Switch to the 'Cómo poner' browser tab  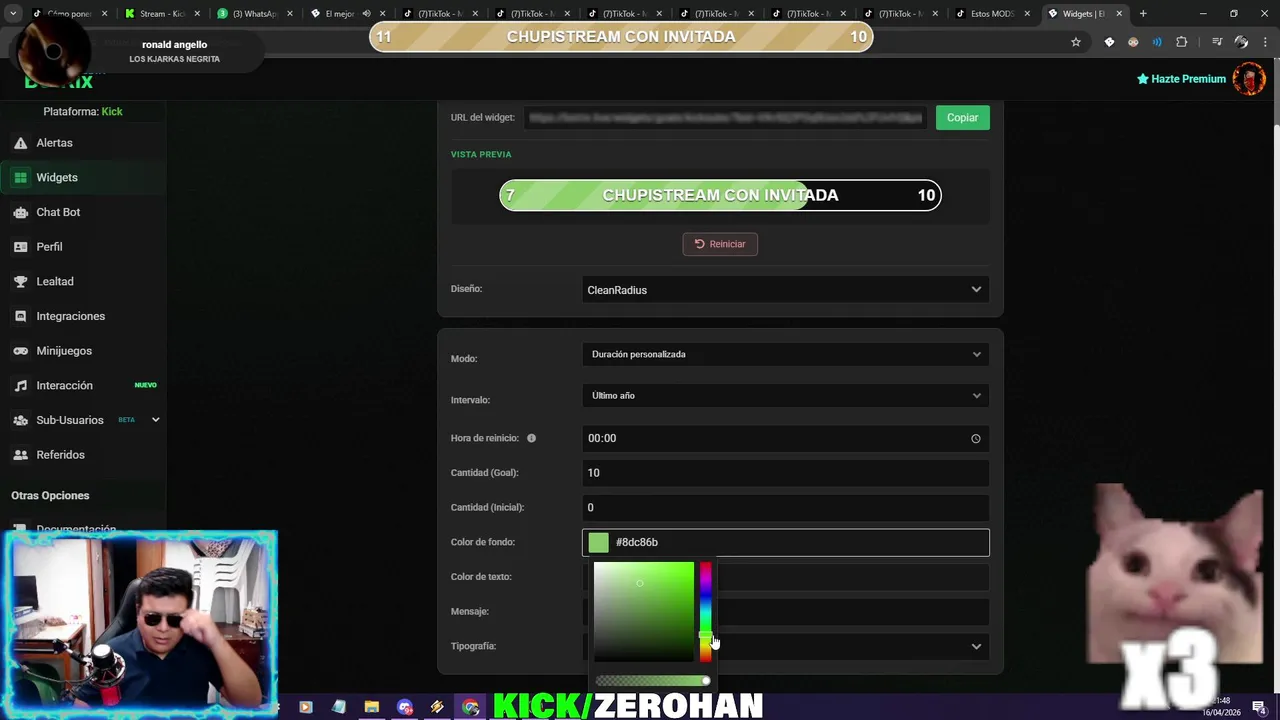click(x=70, y=14)
